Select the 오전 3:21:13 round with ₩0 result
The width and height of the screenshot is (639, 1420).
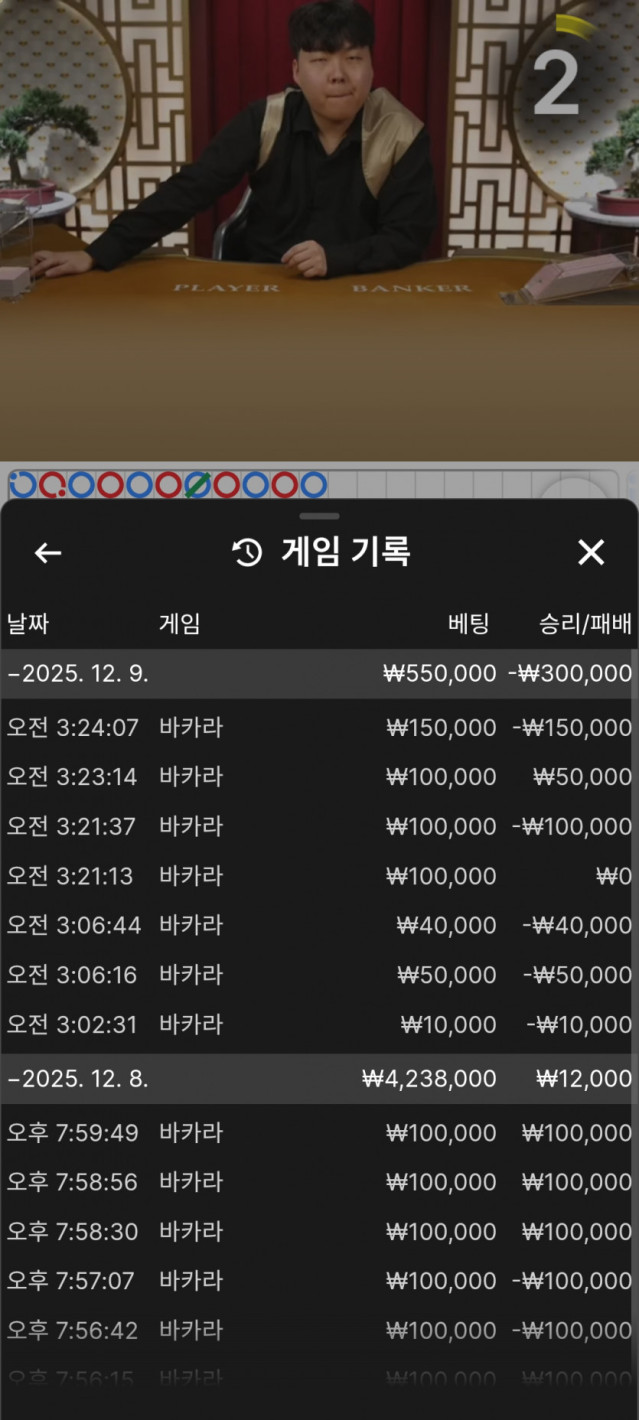(319, 876)
